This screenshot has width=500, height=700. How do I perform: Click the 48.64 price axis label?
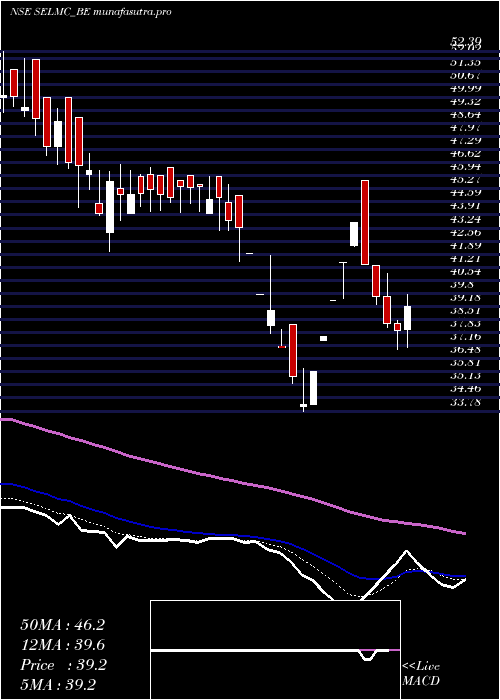click(464, 114)
